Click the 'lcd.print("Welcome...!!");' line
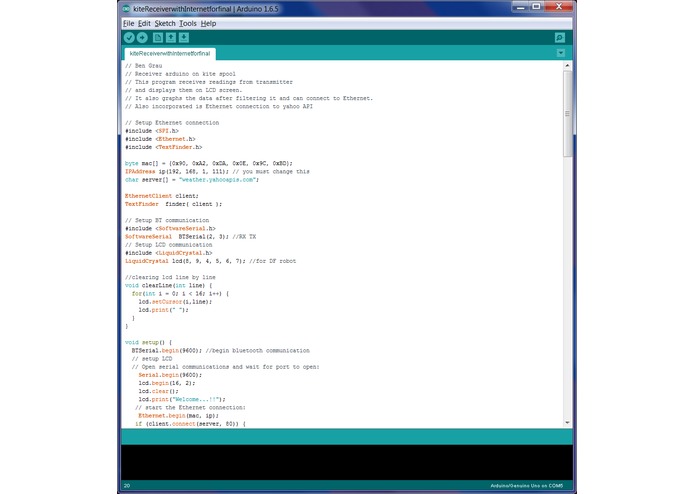The image size is (695, 494). 182,399
